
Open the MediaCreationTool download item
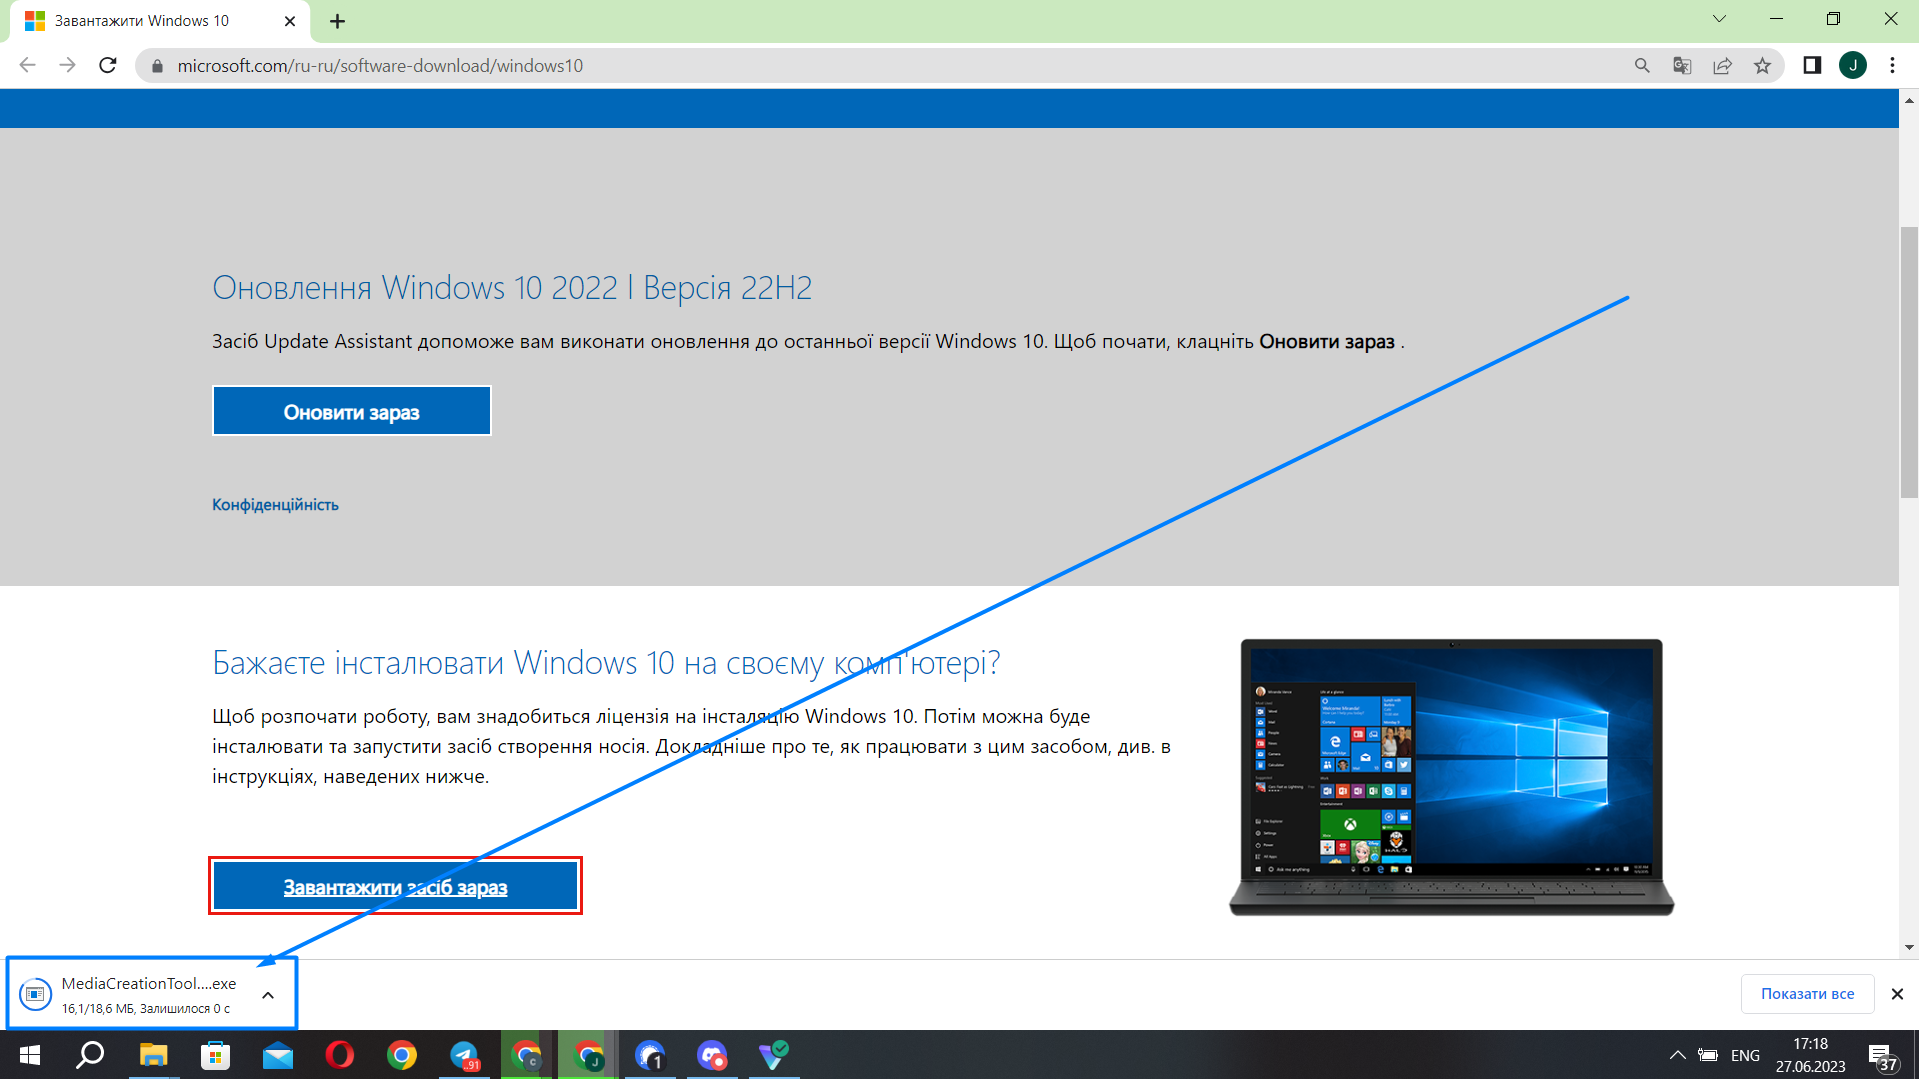135,994
